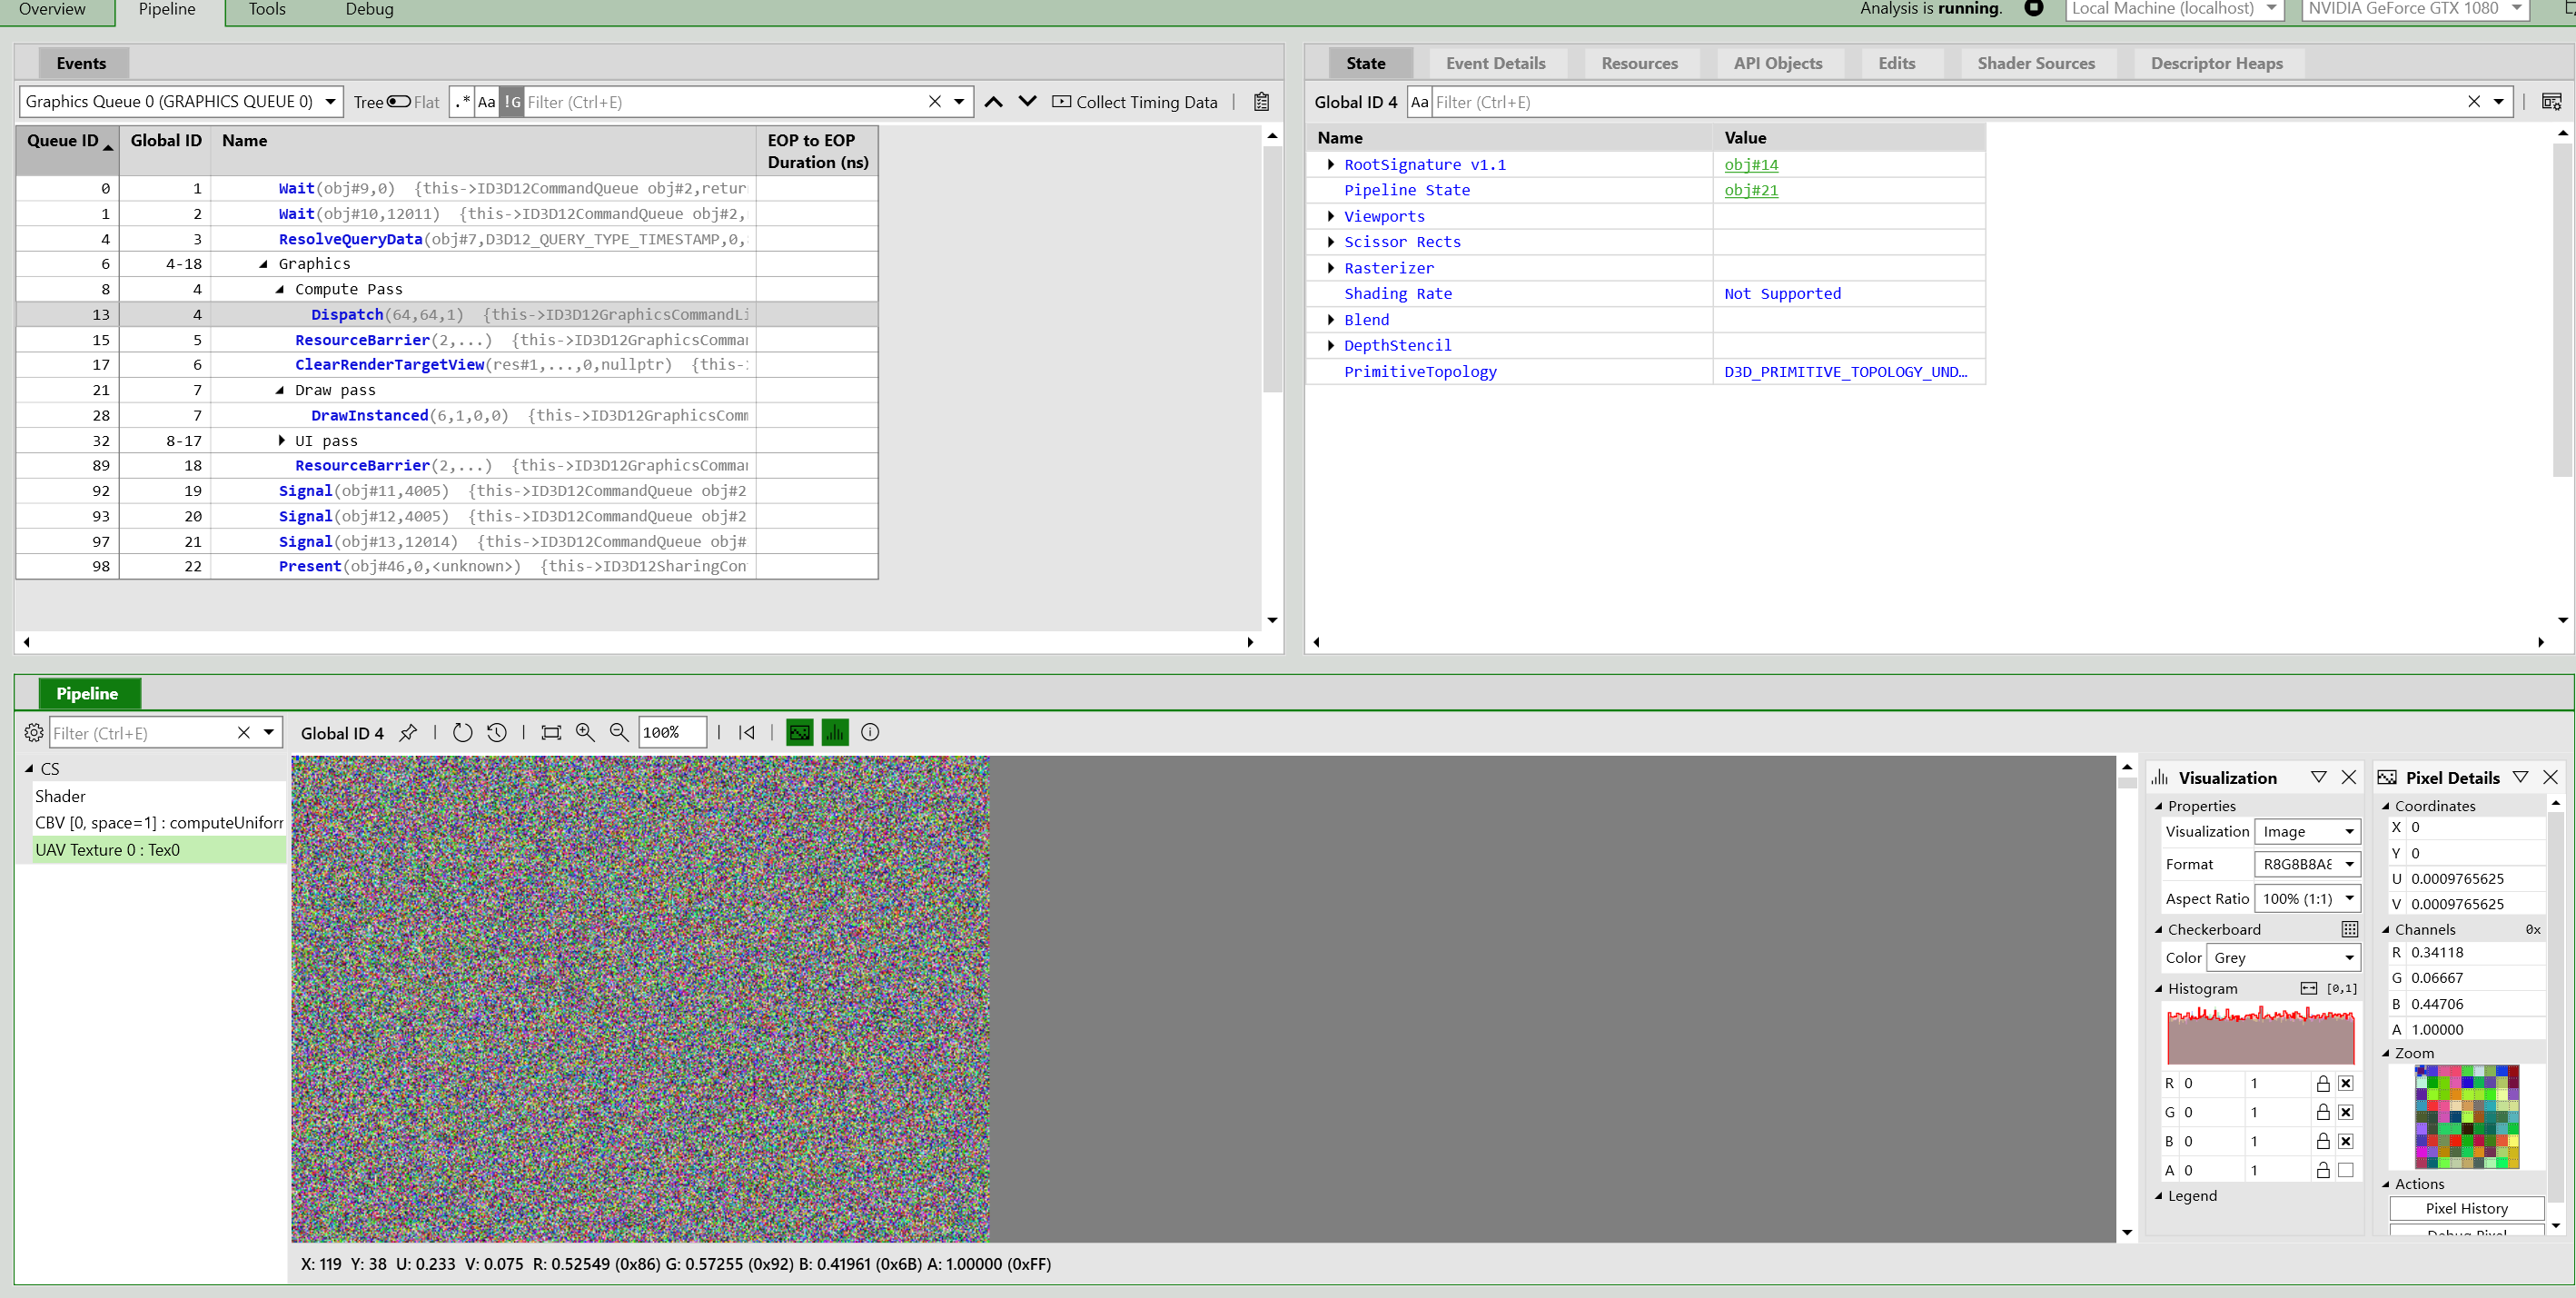The width and height of the screenshot is (2576, 1298).
Task: Click the lock icon in A channel row
Action: (x=2323, y=1170)
